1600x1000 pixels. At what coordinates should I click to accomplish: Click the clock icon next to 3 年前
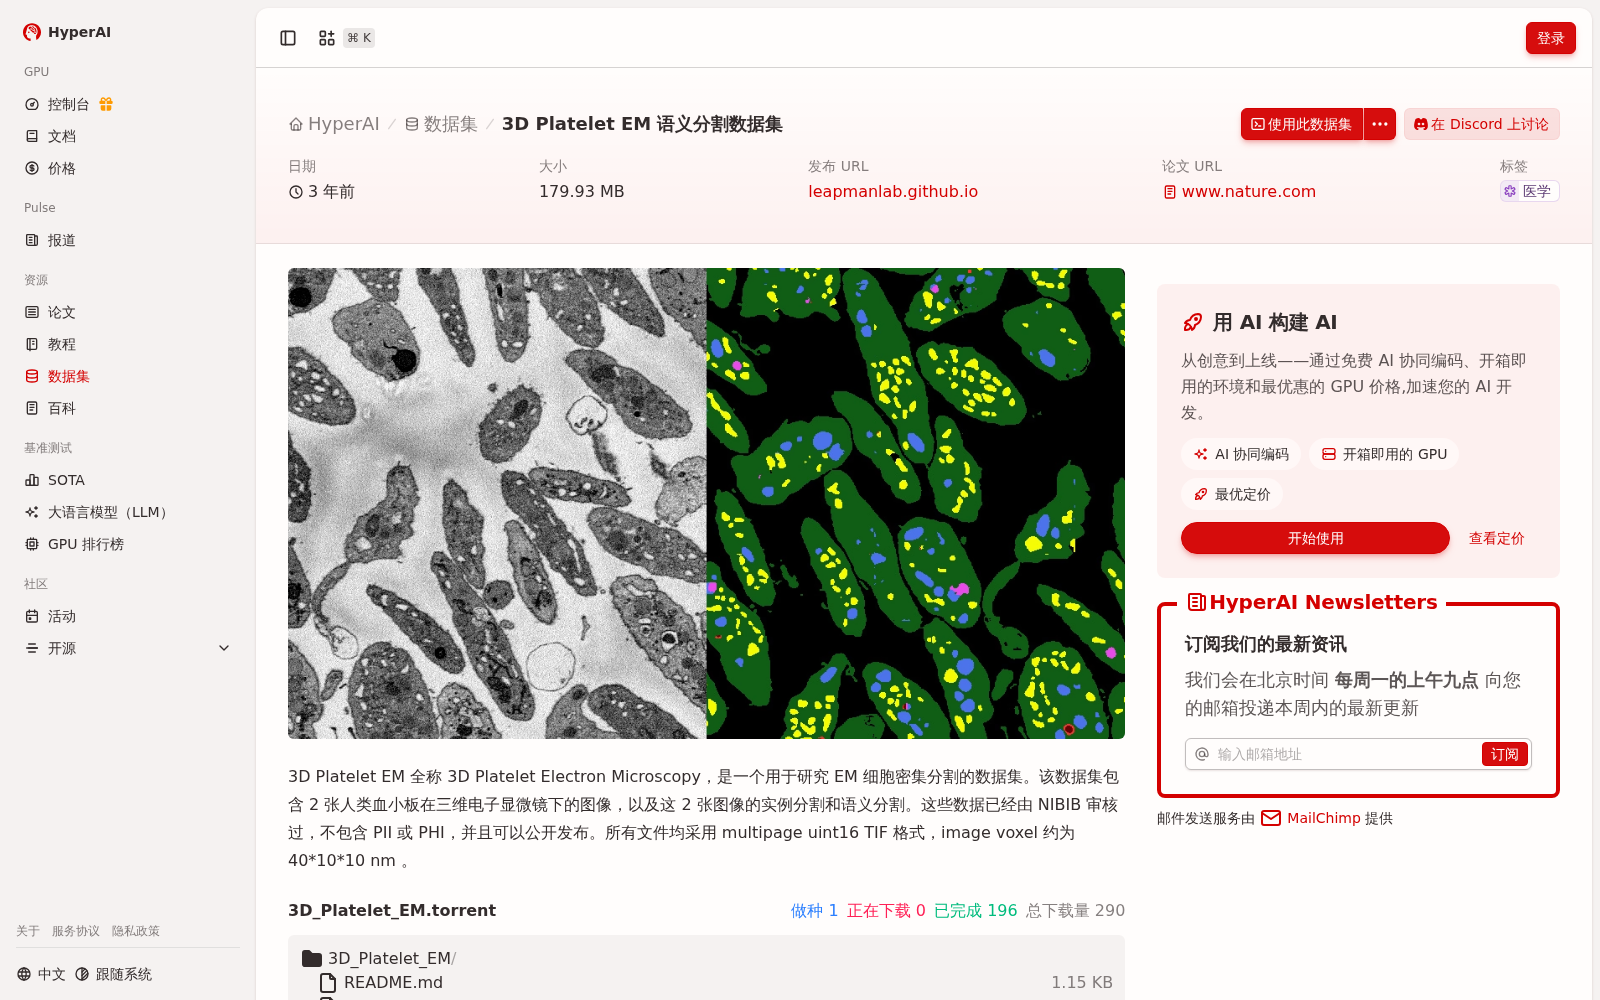click(296, 192)
